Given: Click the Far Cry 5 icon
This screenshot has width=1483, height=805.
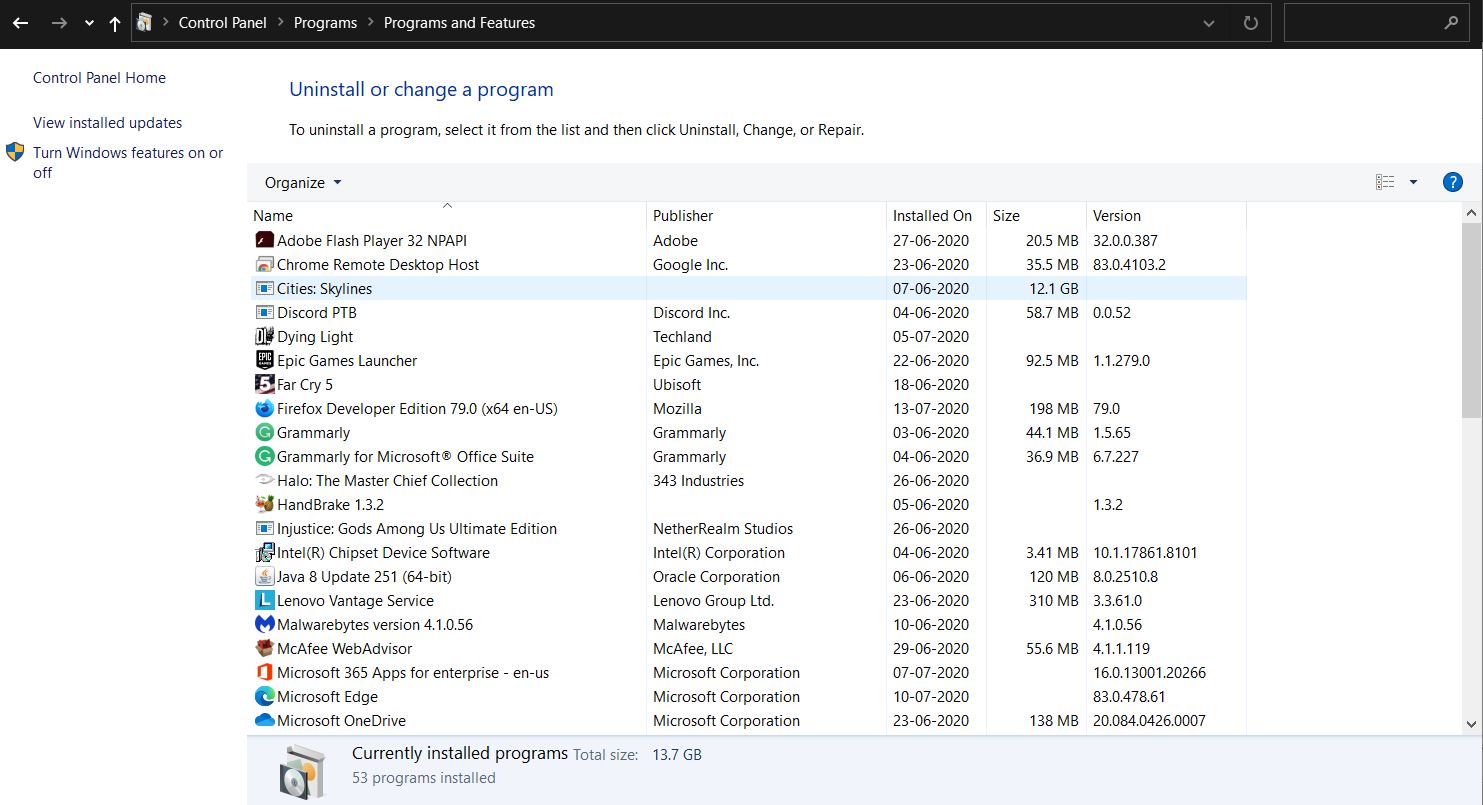Looking at the screenshot, I should (x=264, y=384).
